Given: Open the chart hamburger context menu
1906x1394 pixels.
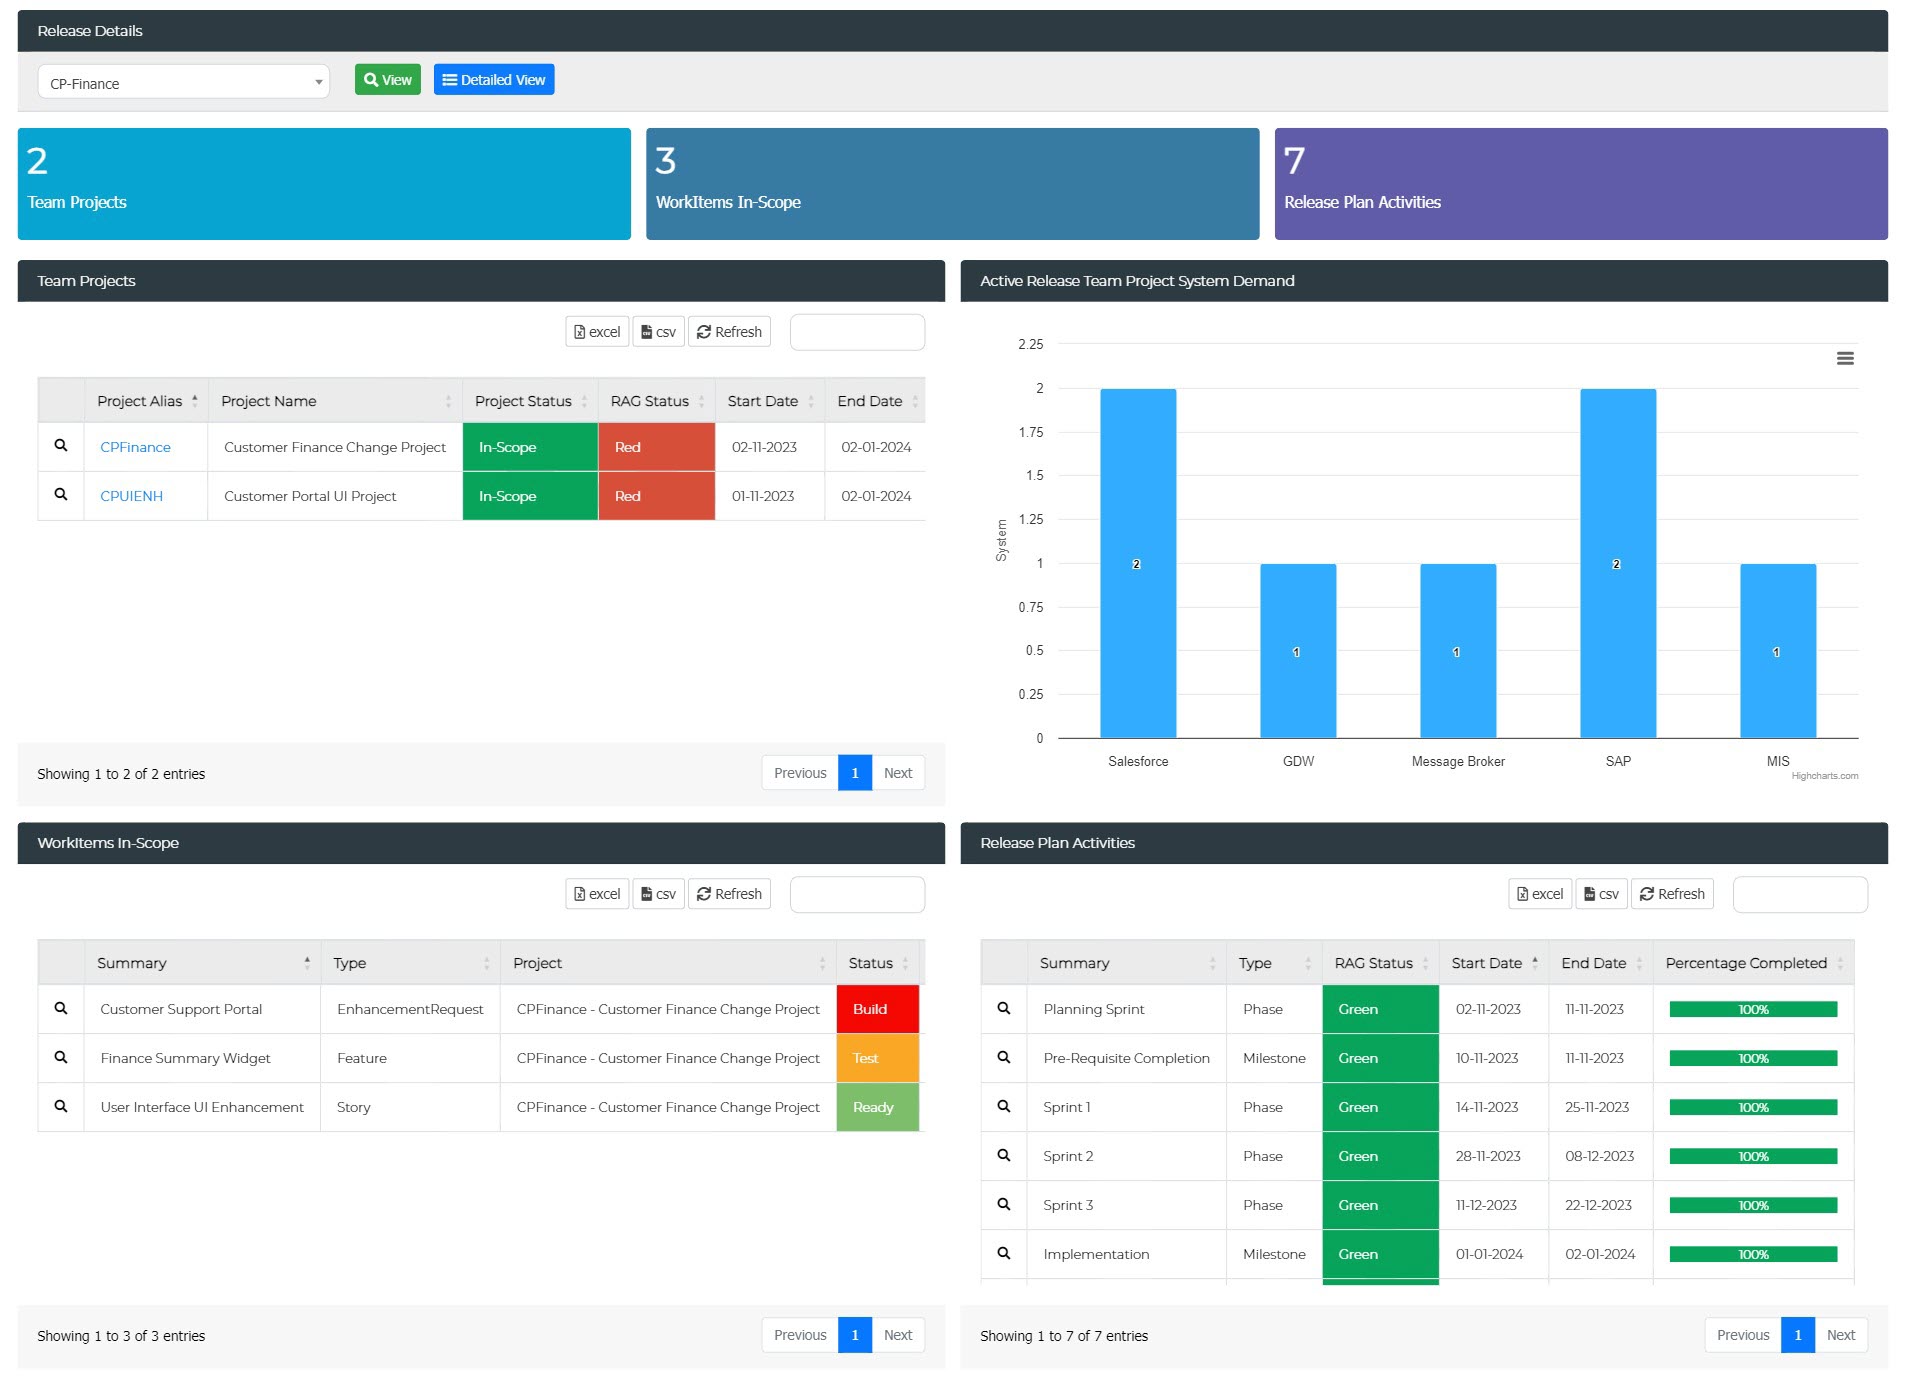Looking at the screenshot, I should [1845, 359].
